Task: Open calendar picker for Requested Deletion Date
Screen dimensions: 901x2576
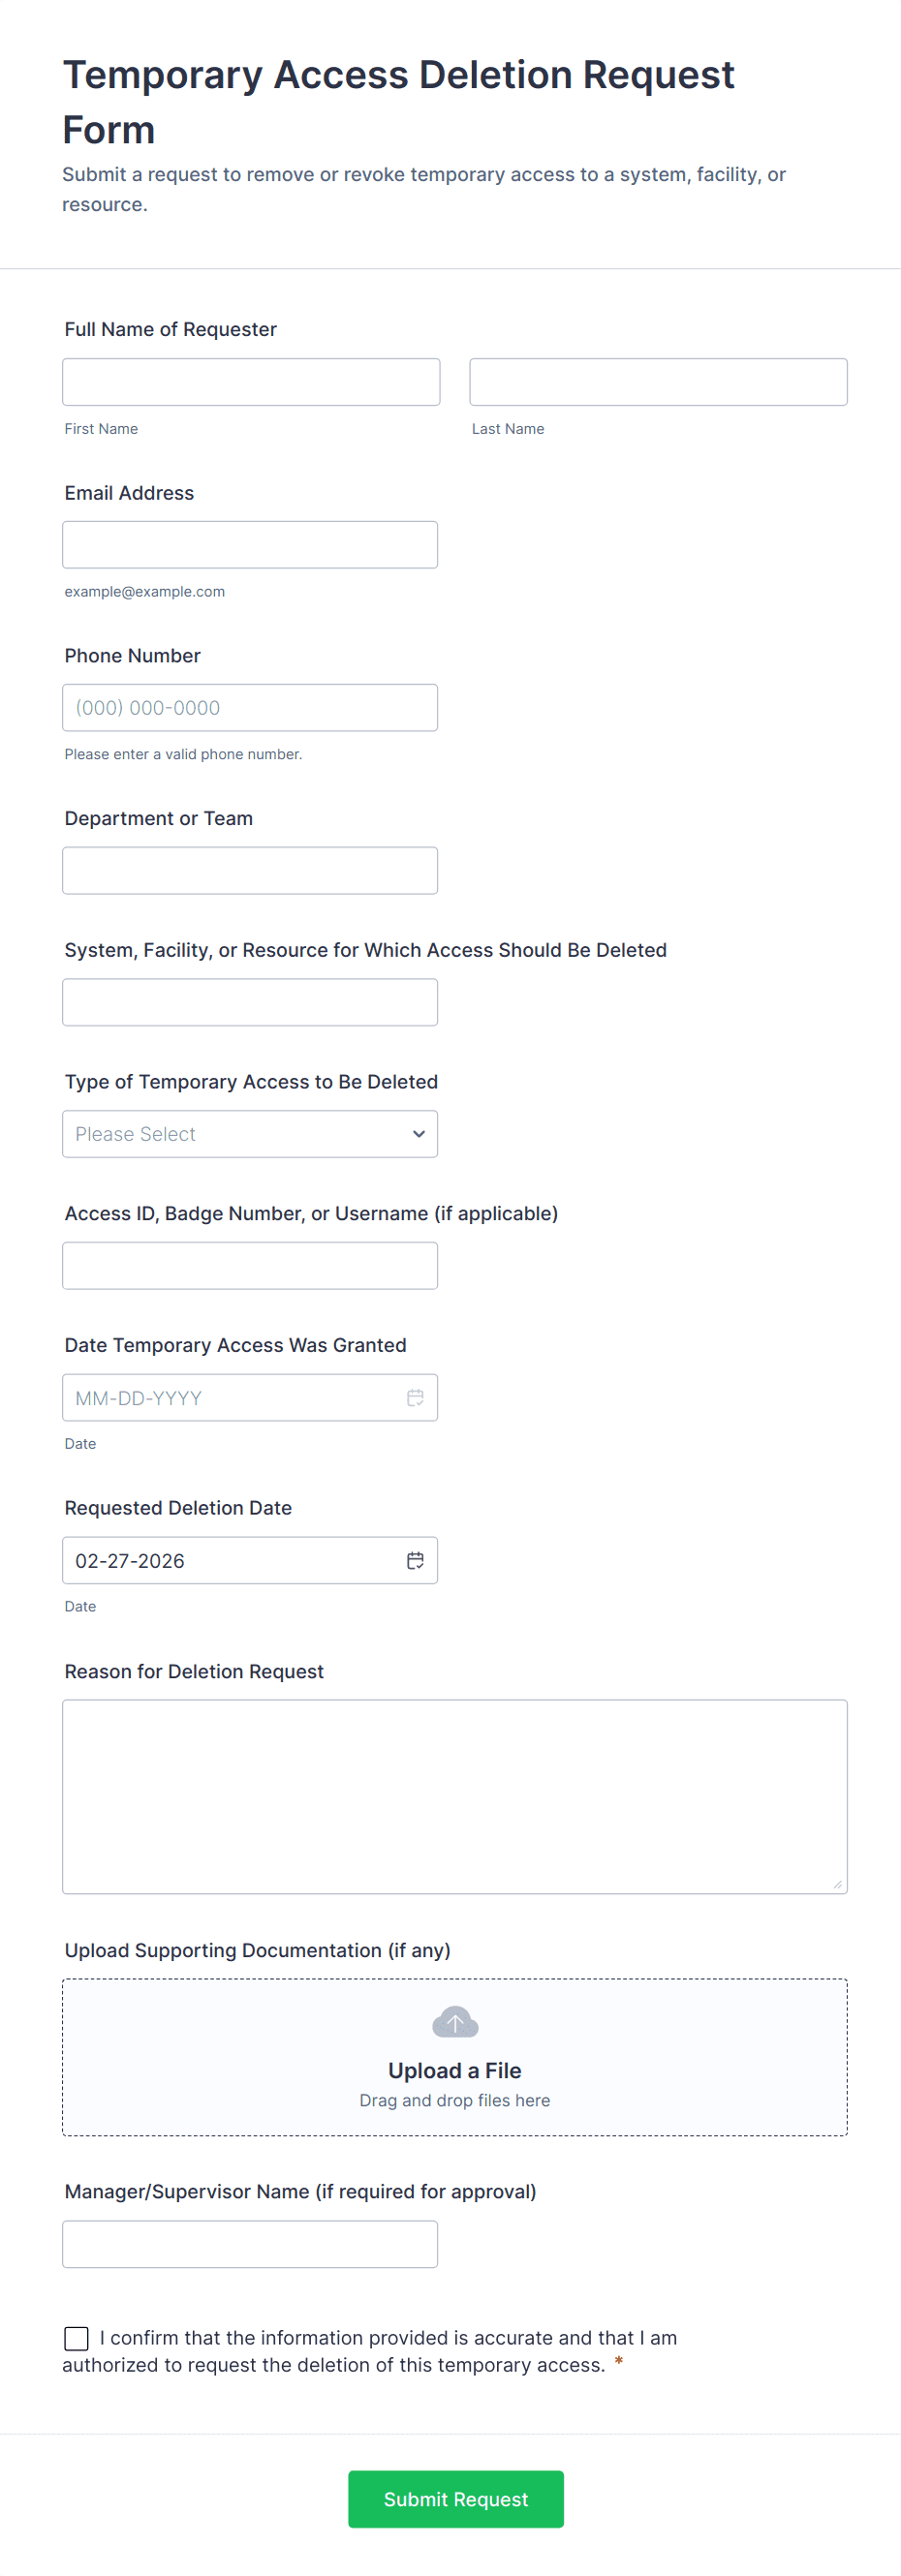Action: click(416, 1560)
